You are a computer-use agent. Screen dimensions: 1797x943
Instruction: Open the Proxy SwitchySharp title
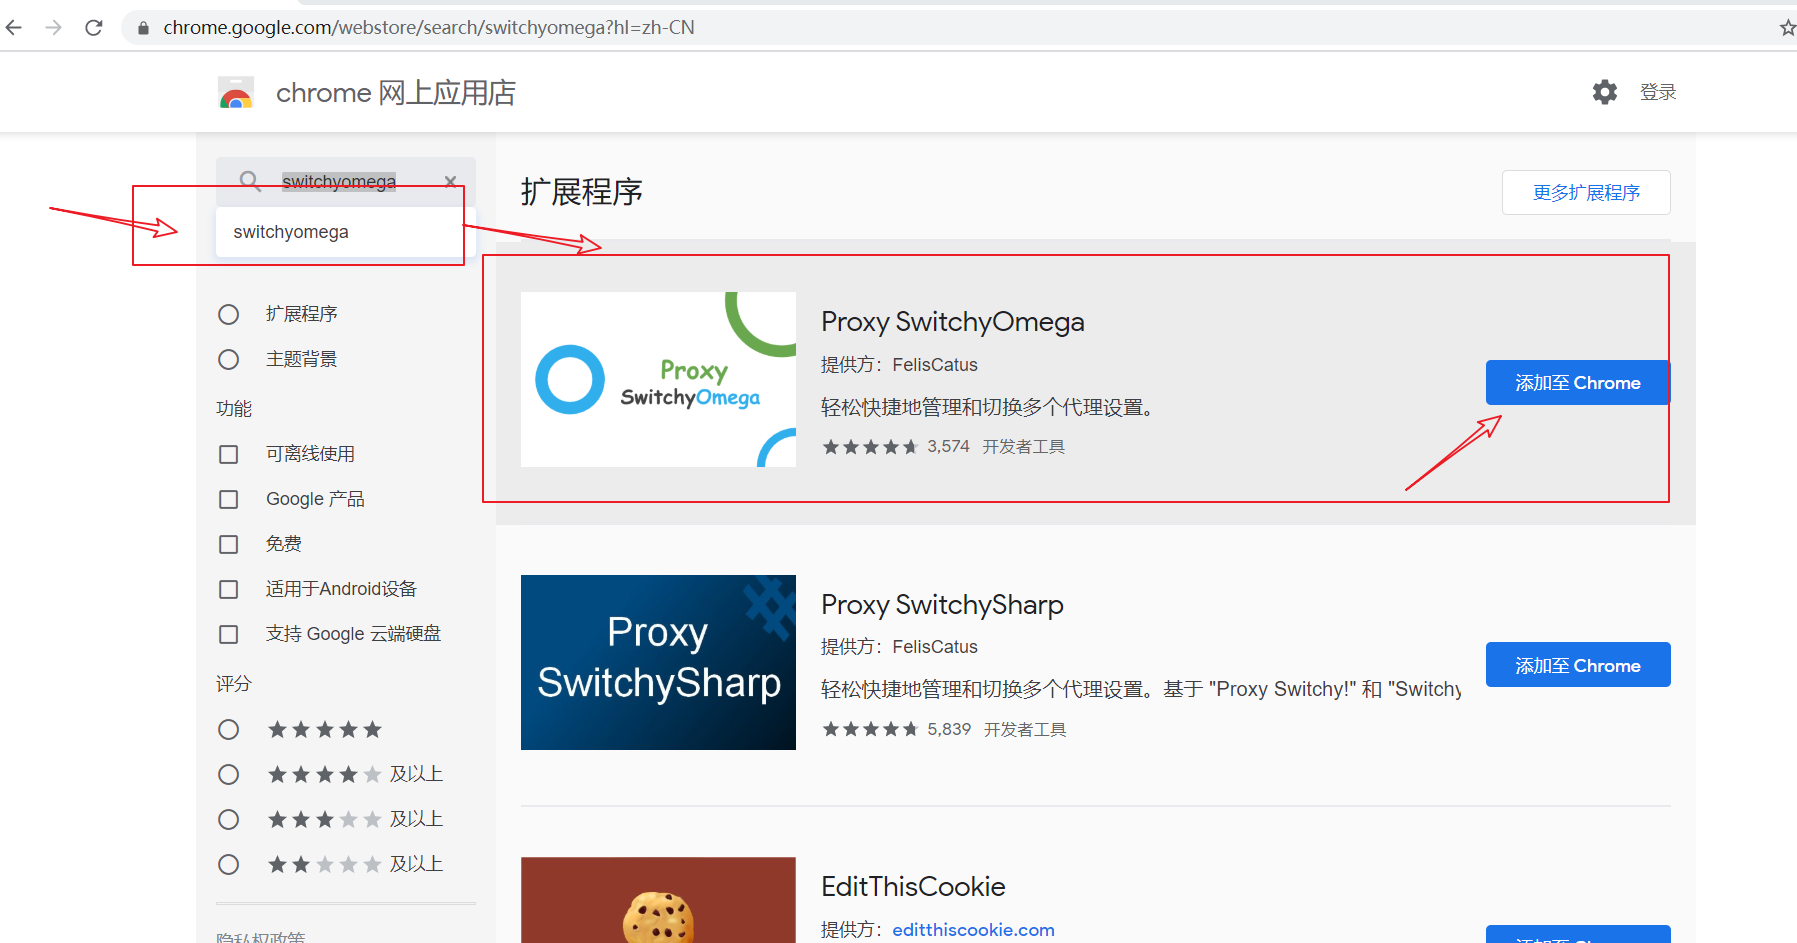pyautogui.click(x=942, y=605)
